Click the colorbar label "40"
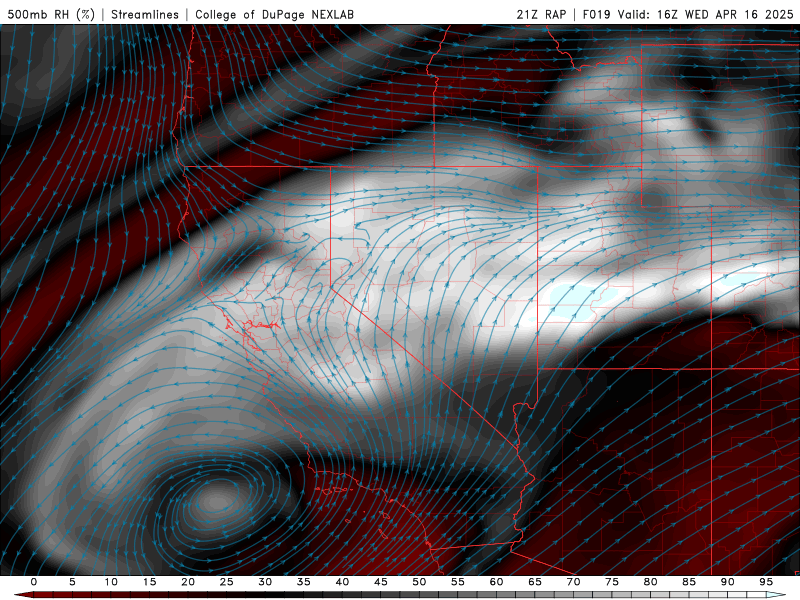The width and height of the screenshot is (800, 600). [342, 582]
